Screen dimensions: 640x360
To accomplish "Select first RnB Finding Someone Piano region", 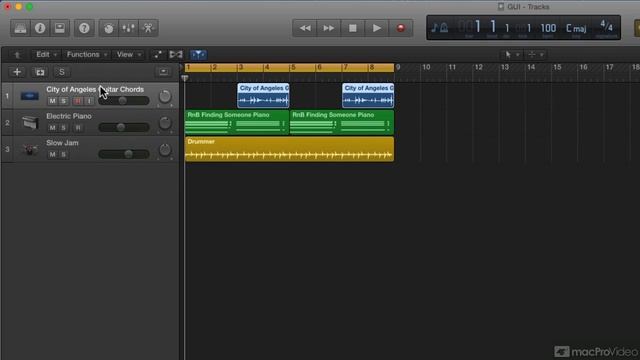I will [237, 122].
